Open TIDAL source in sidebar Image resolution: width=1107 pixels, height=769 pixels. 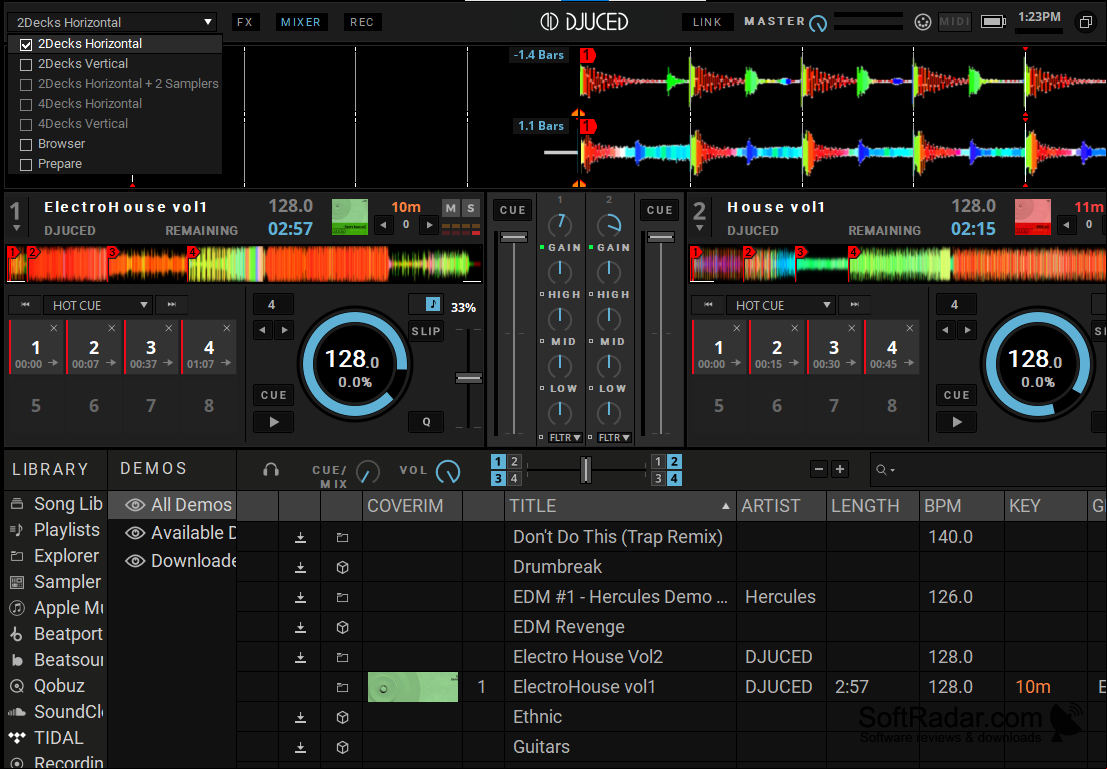point(47,738)
